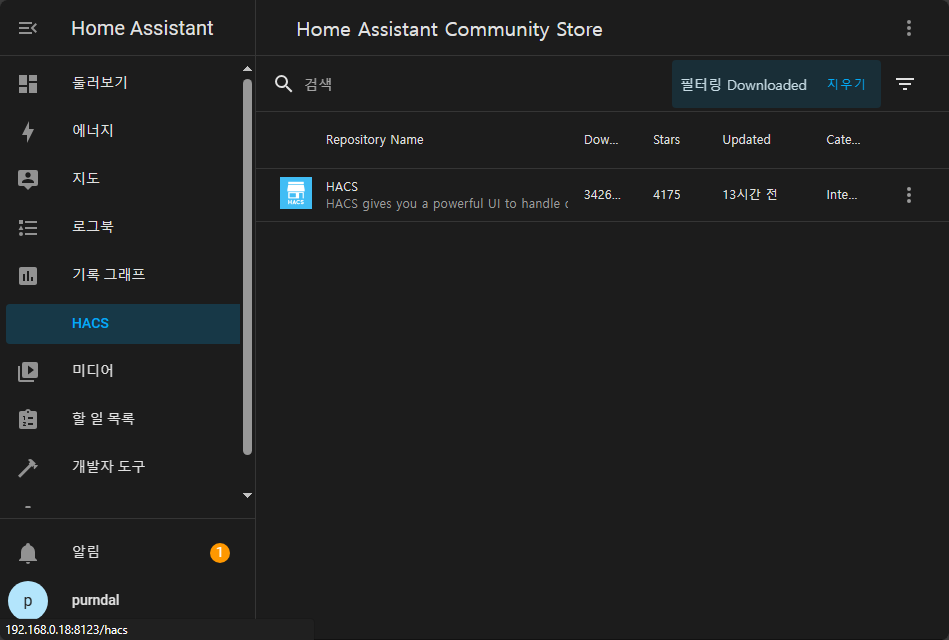Open the 지도 menu item
949x640 pixels.
pos(123,179)
